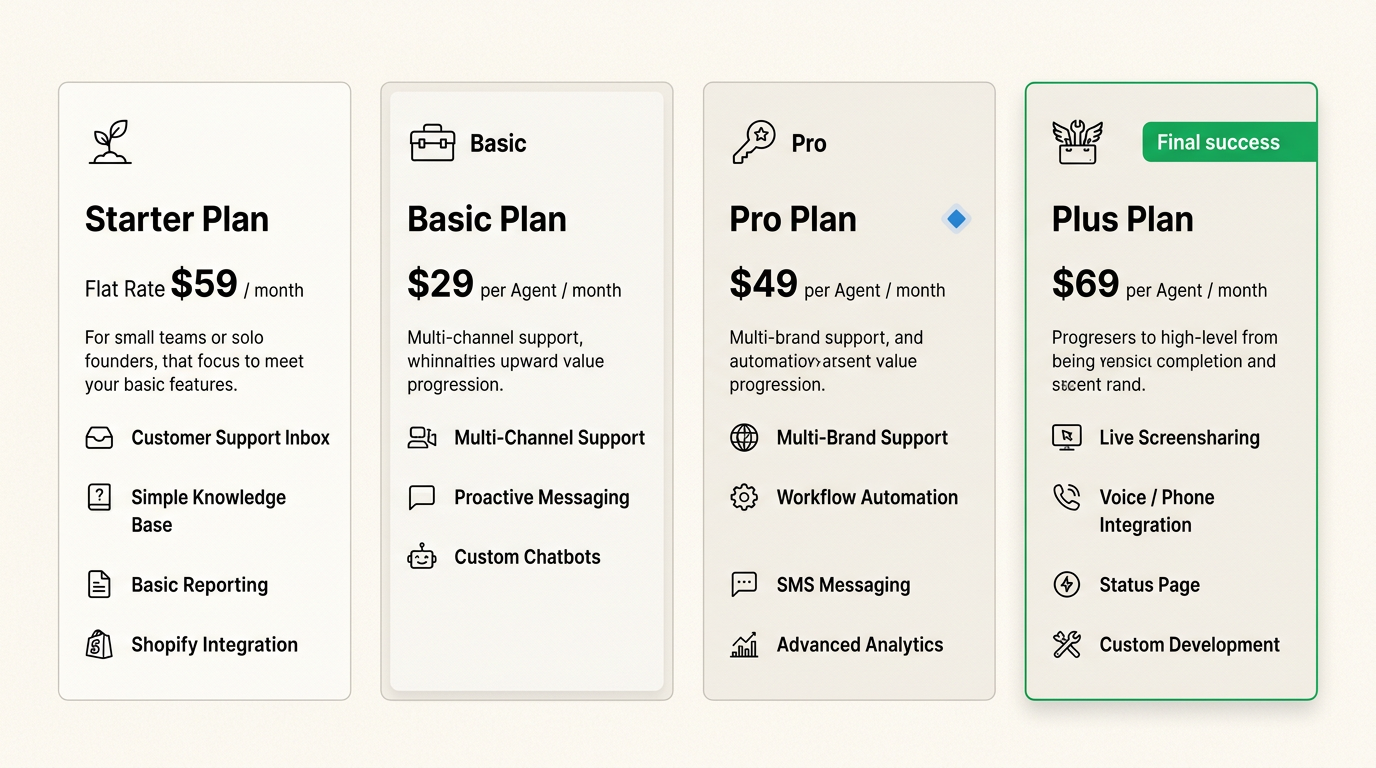
Task: Click the Starter Plan $59 price
Action: coord(204,285)
